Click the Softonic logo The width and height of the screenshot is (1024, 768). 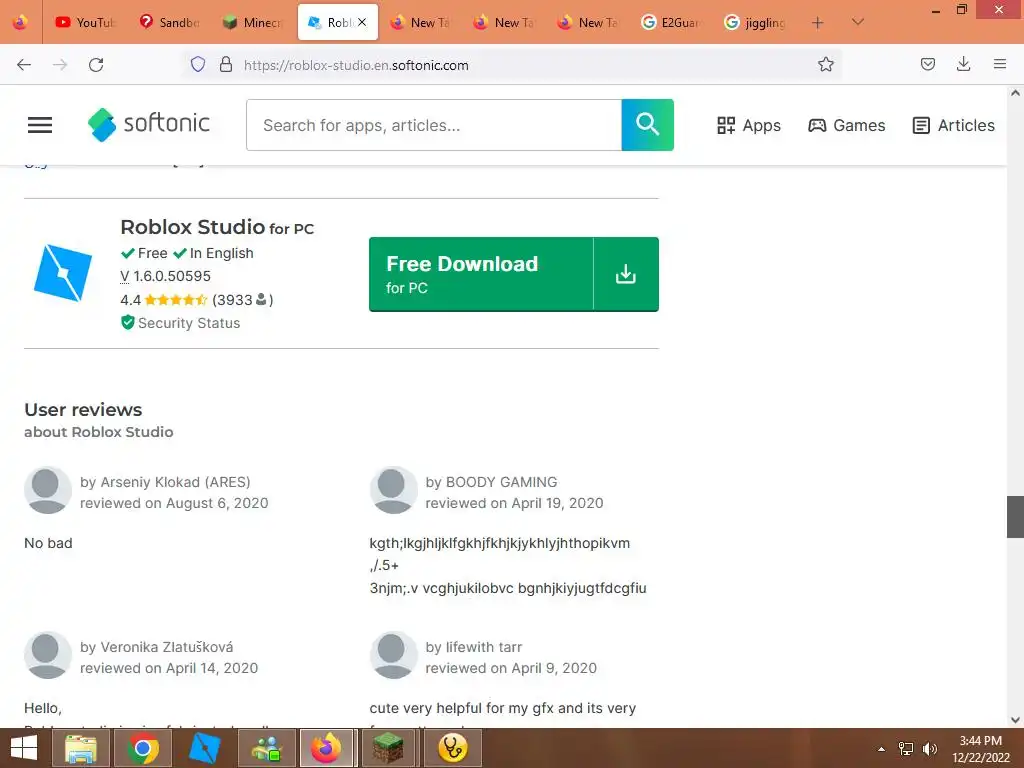[149, 124]
